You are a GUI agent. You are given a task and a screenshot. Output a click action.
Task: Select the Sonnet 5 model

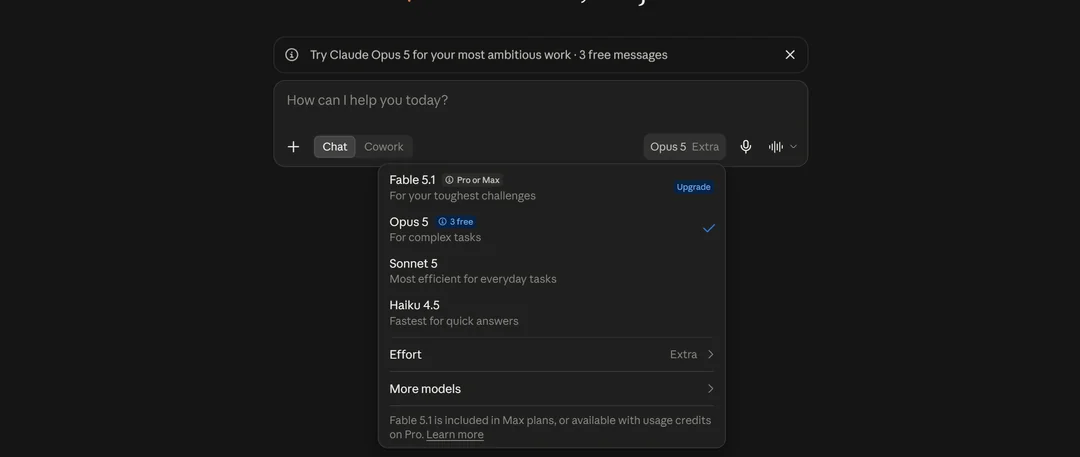(552, 271)
